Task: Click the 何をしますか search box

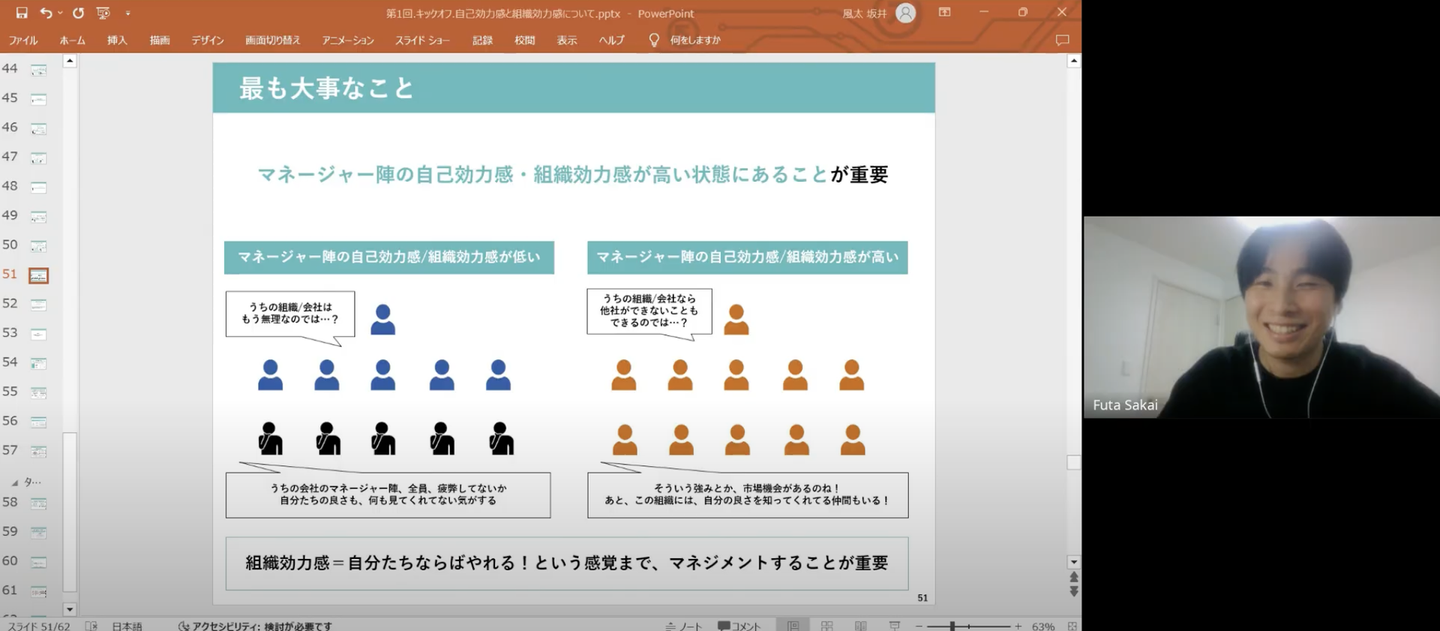Action: 695,40
